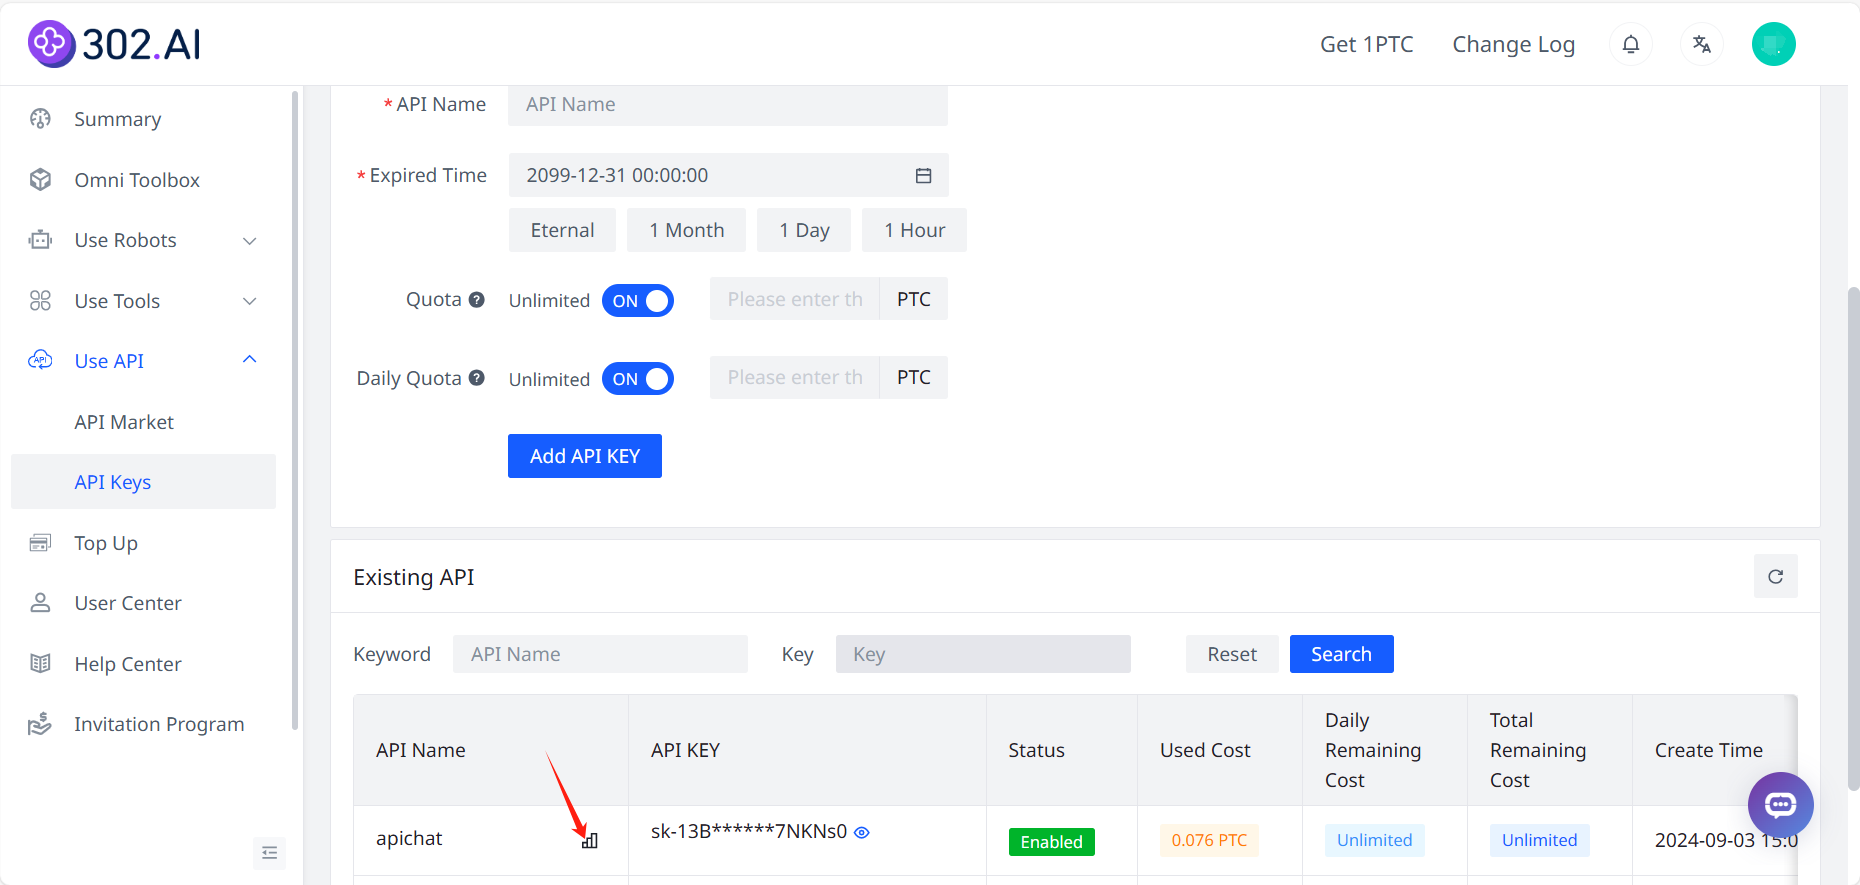Click the Quota help question mark
This screenshot has height=885, width=1860.
coord(477,299)
